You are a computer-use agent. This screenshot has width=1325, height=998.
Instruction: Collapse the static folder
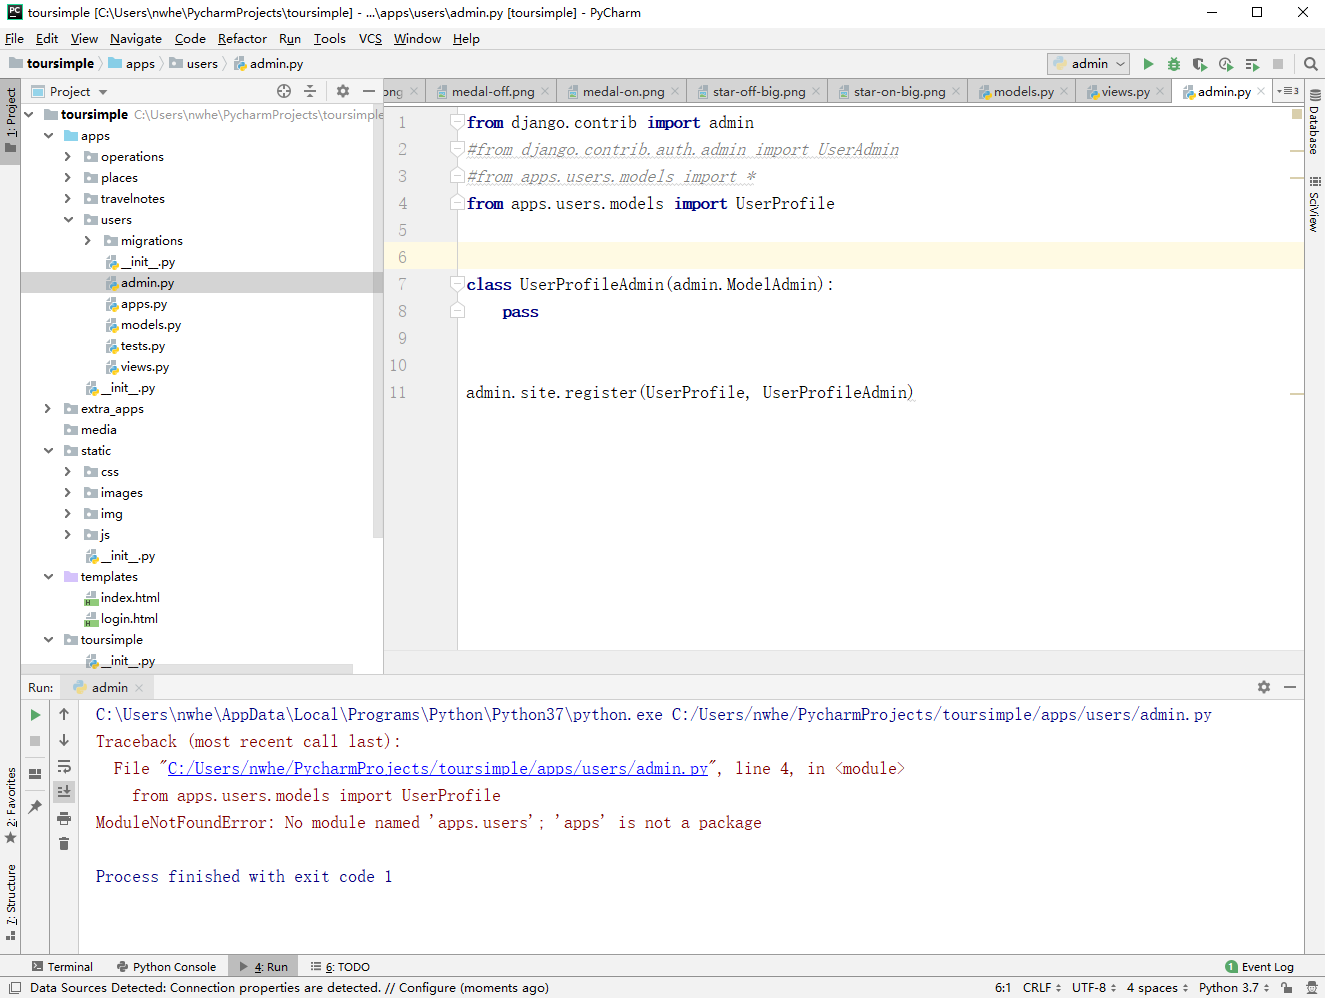coord(48,450)
